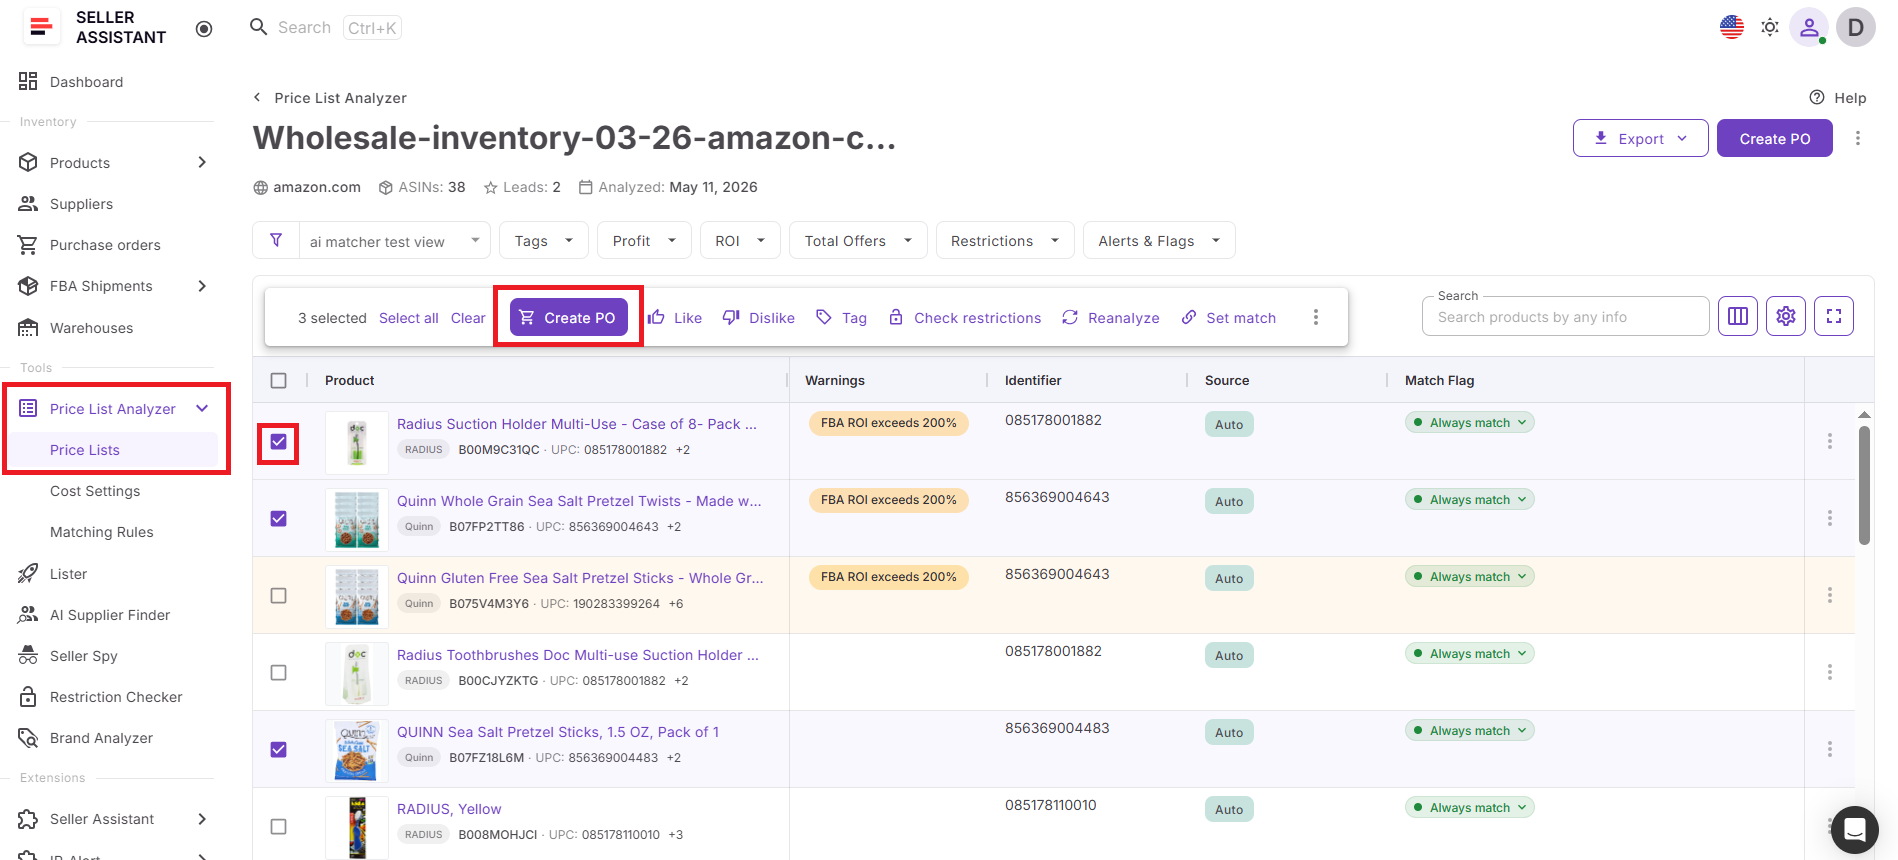Reanalyze the selected products
Screen dimensions: 1898x860
1111,317
